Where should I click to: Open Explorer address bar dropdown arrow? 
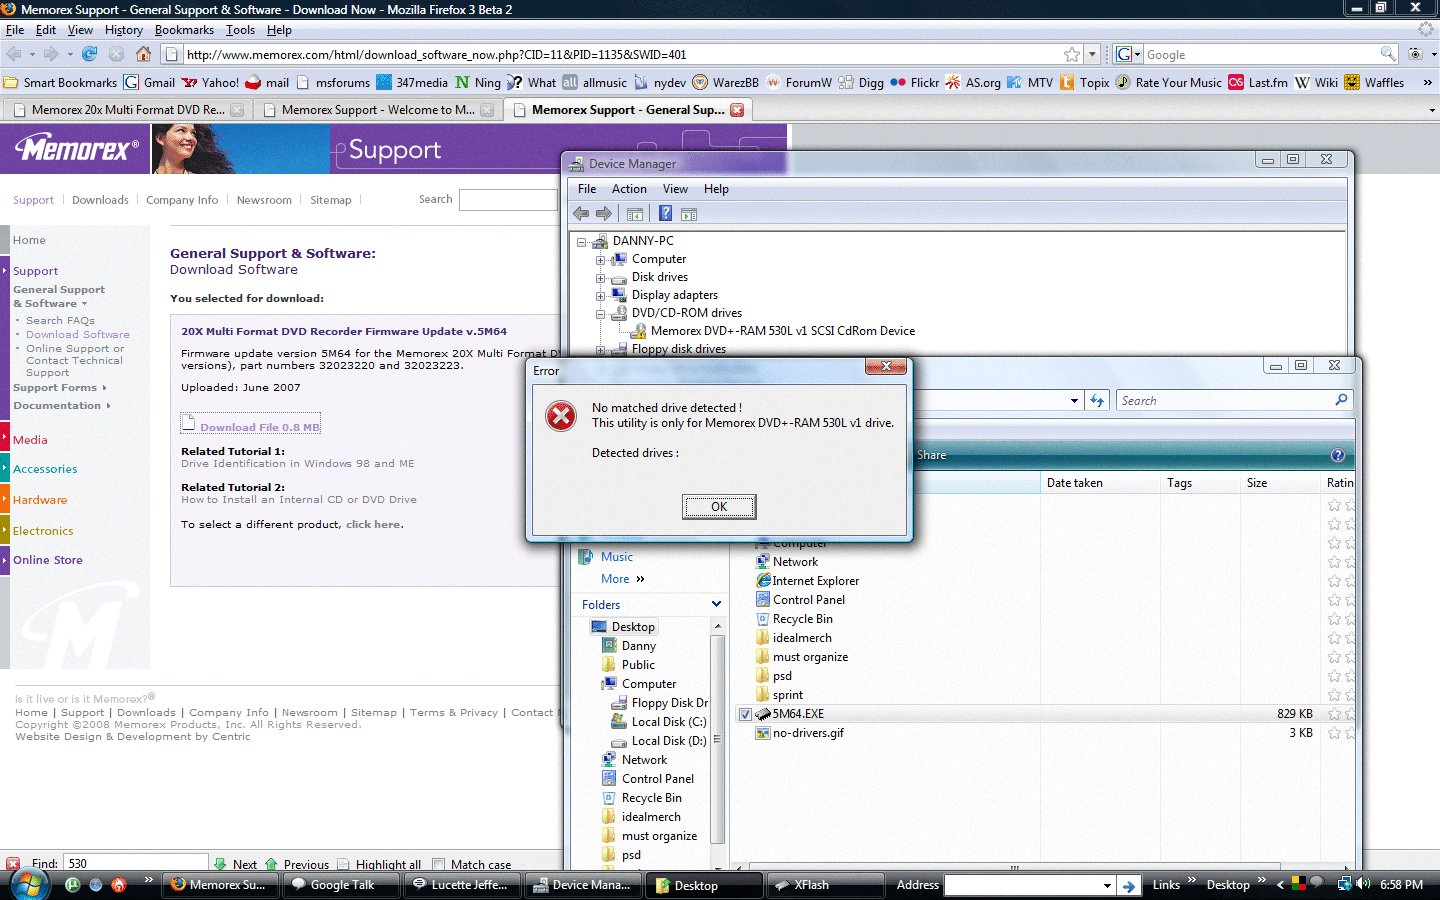click(1074, 400)
